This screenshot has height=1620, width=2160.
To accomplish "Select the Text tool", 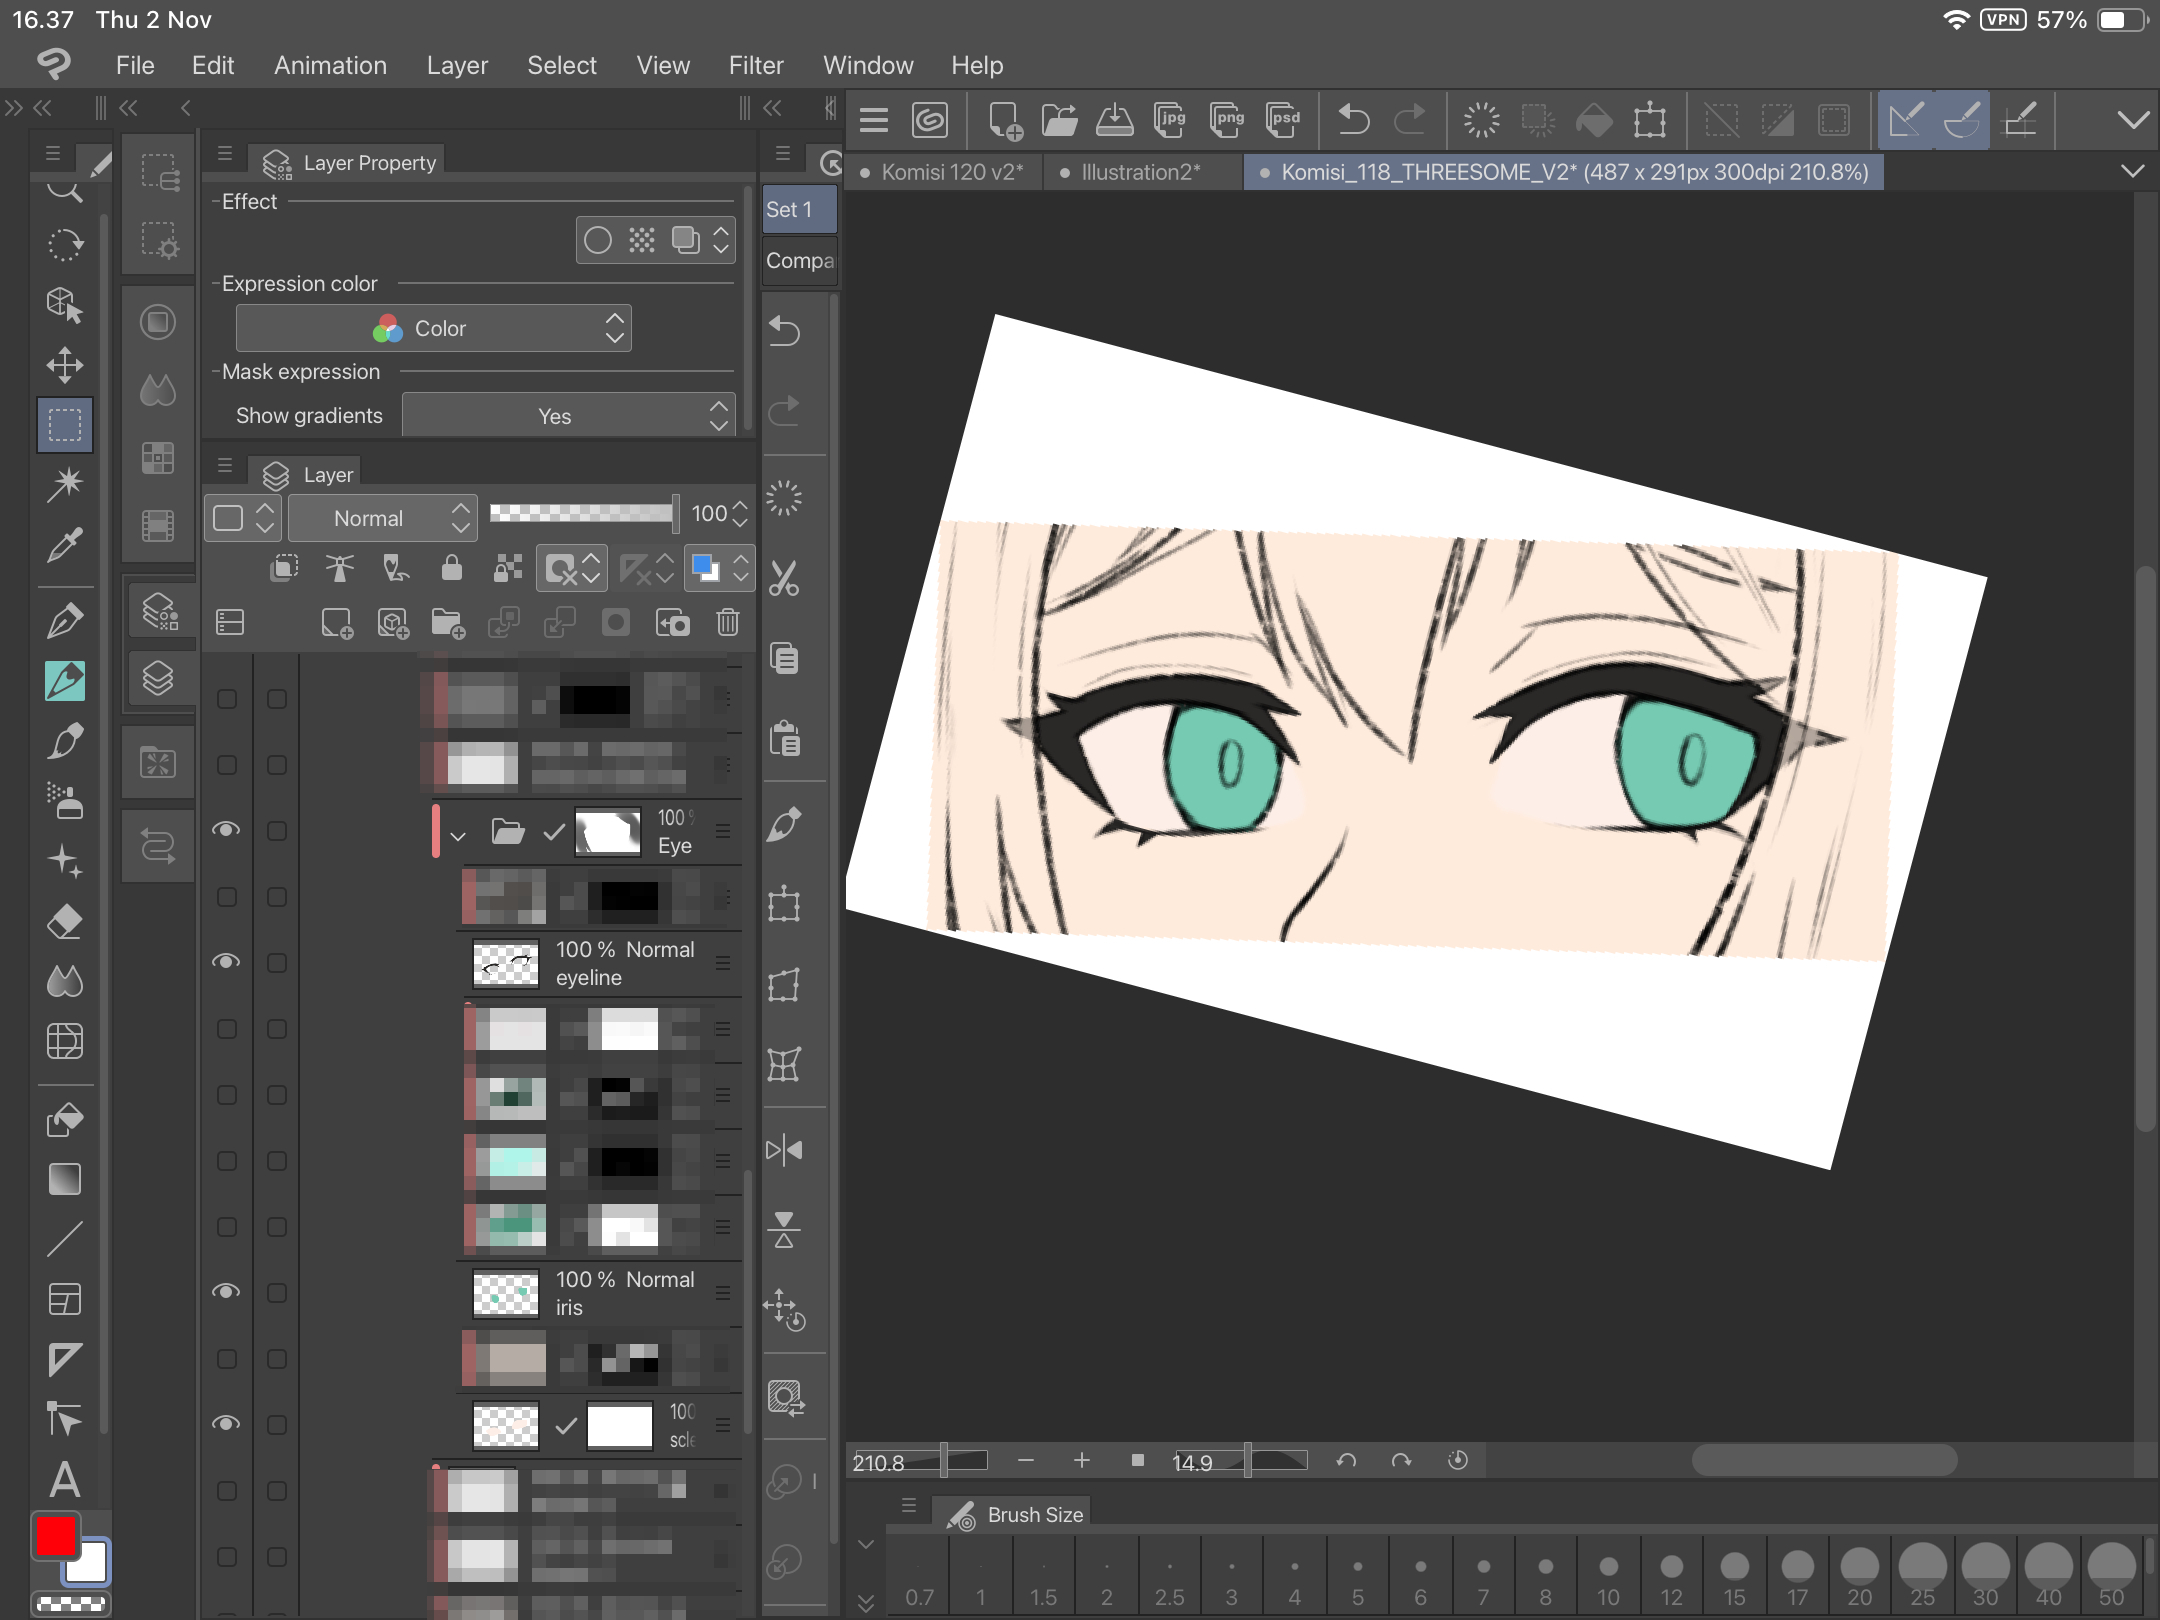I will click(x=65, y=1480).
